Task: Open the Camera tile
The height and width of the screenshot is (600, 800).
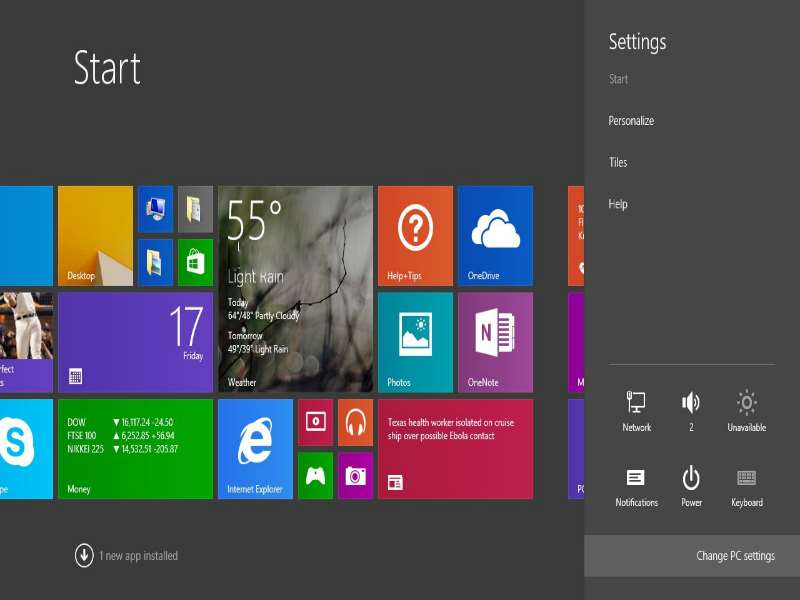Action: click(x=355, y=475)
